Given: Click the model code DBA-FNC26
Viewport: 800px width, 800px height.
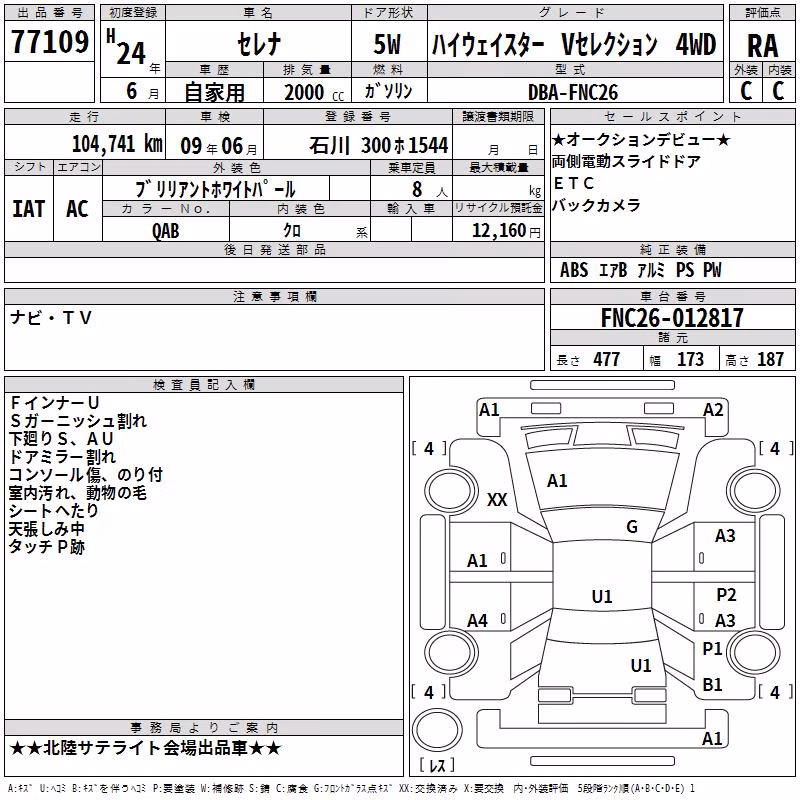Looking at the screenshot, I should (573, 92).
